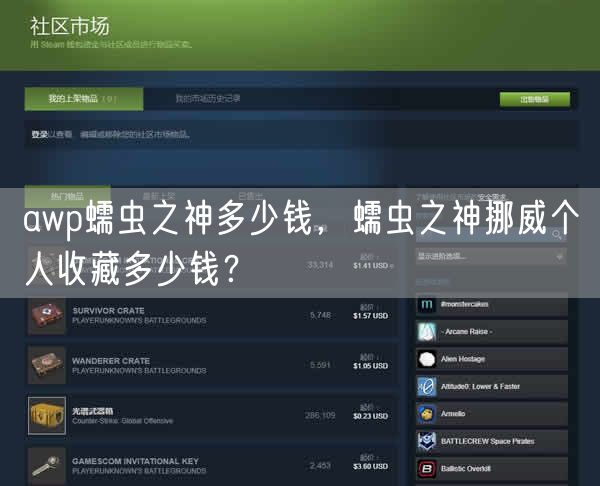Switch to 我的上架物品 tab
The width and height of the screenshot is (600, 486).
point(84,99)
